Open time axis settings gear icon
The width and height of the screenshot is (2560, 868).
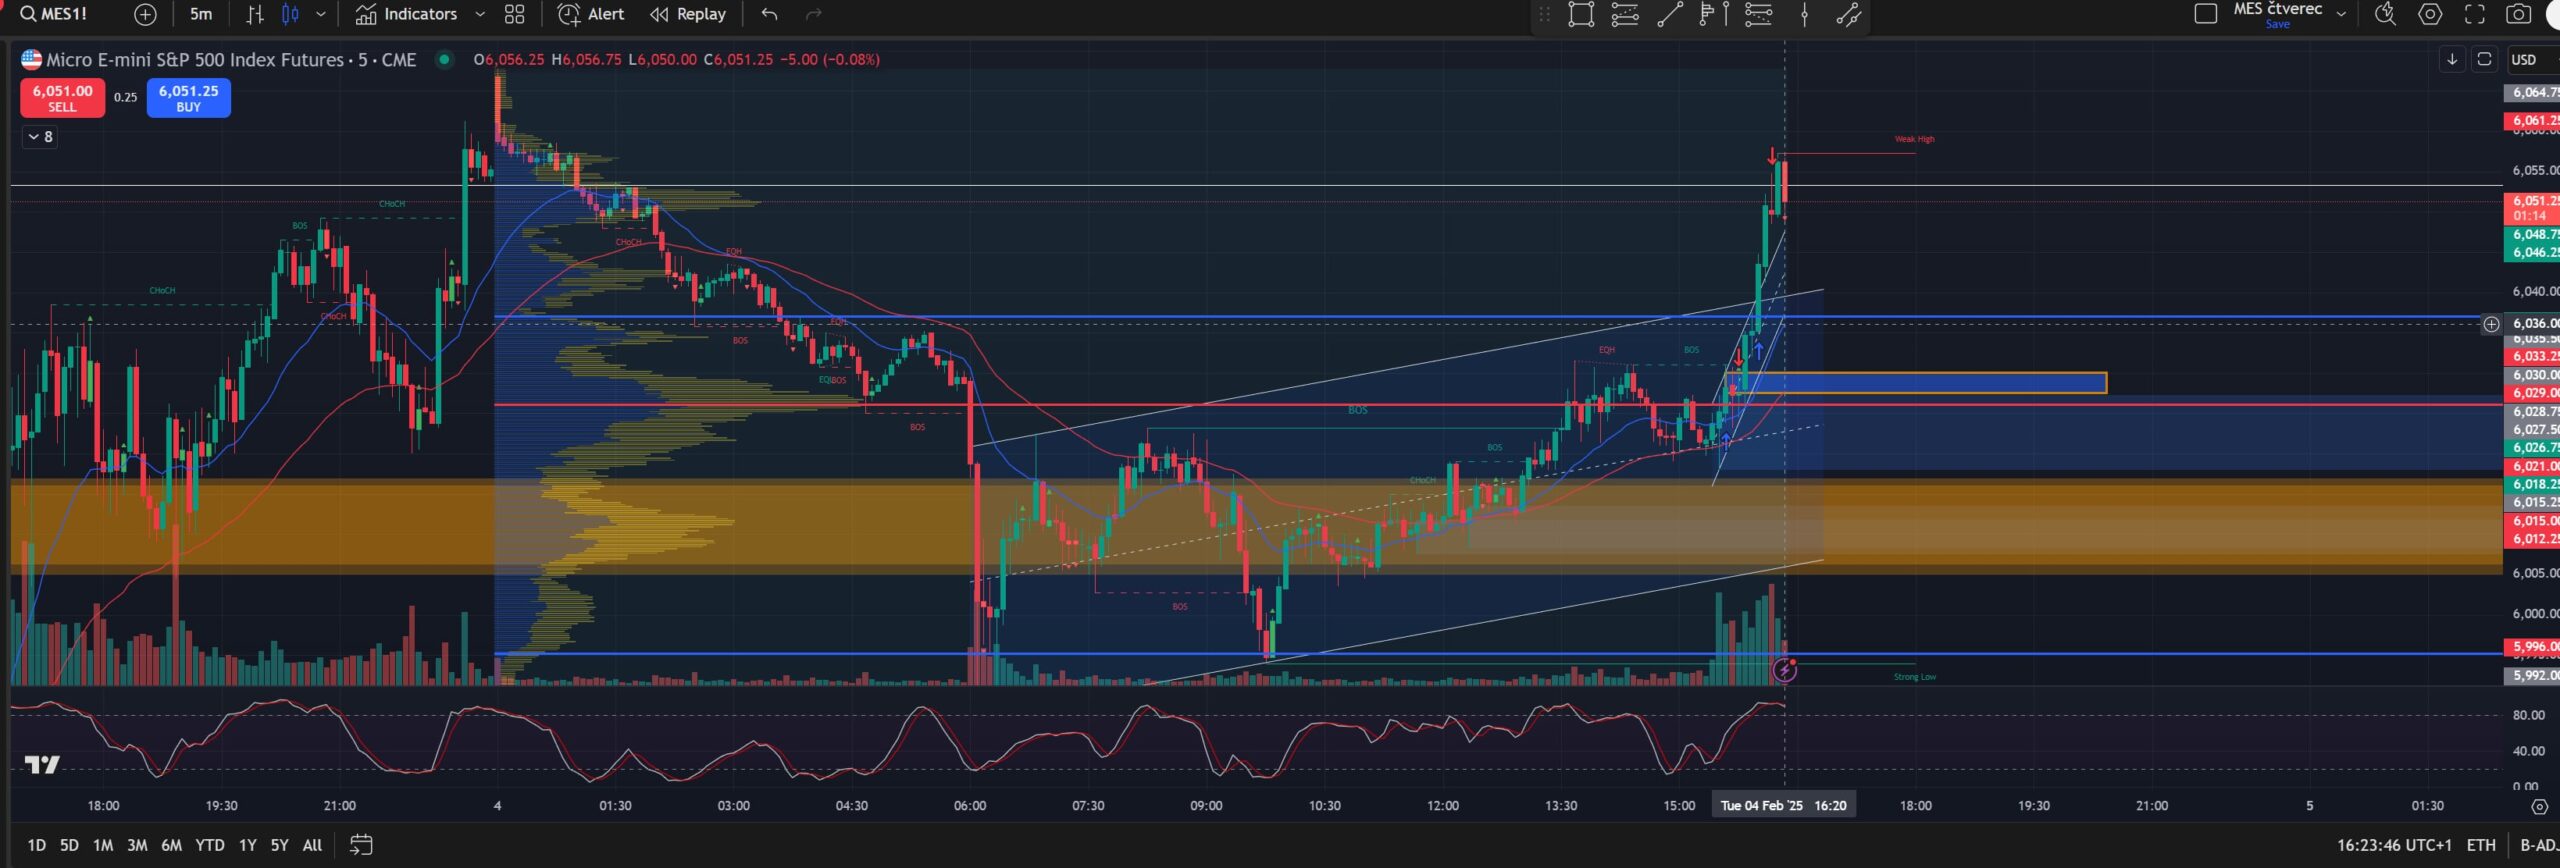point(2539,806)
